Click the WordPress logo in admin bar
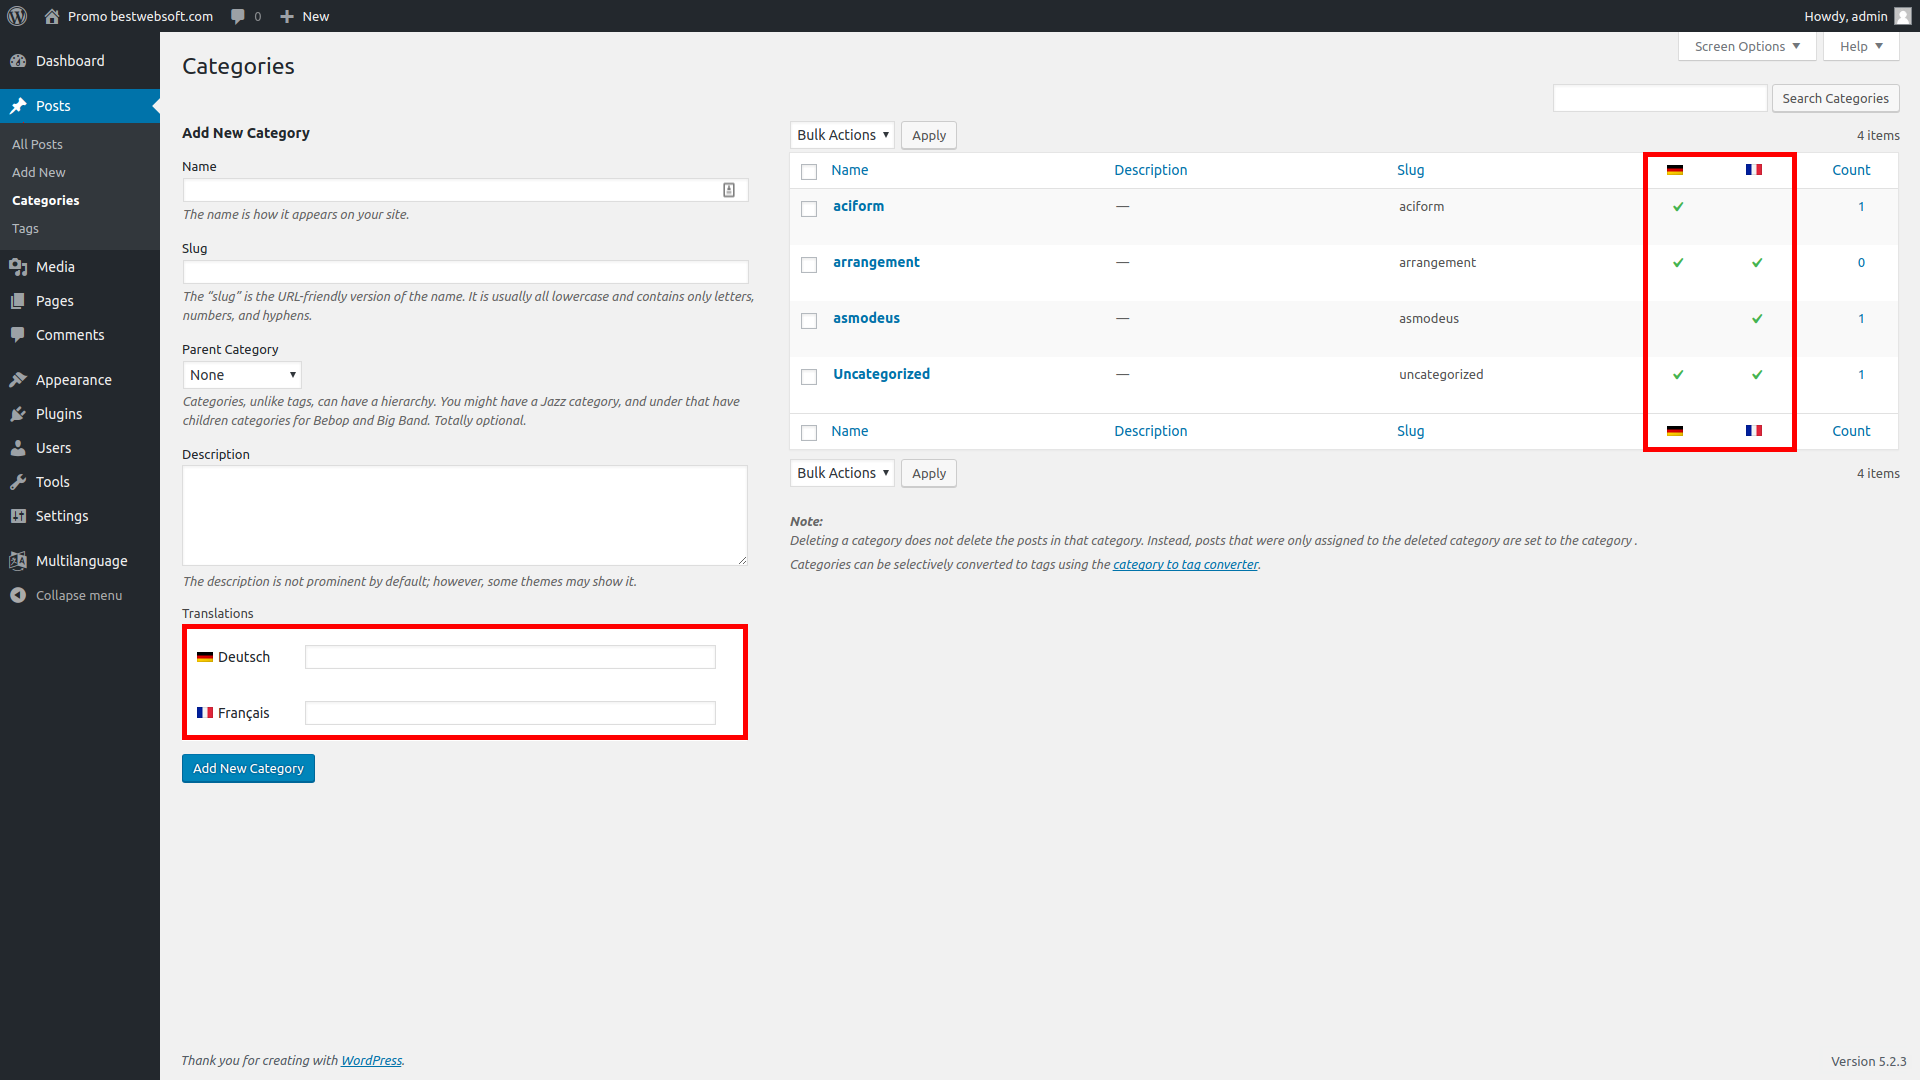1920x1080 pixels. [x=17, y=16]
